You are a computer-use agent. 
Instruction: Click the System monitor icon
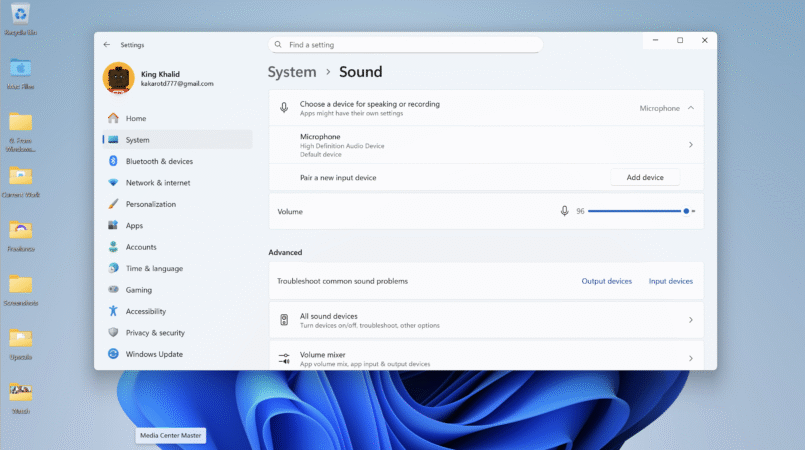113,140
